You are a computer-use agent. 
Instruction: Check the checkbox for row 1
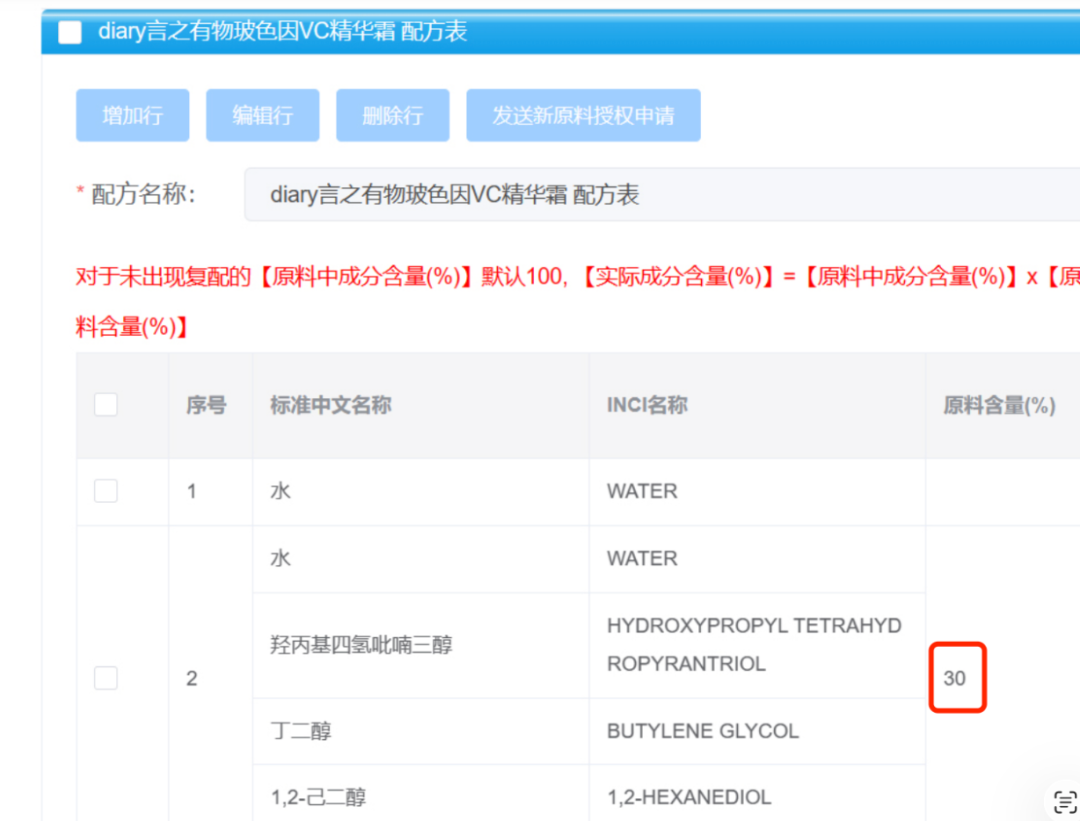105,491
